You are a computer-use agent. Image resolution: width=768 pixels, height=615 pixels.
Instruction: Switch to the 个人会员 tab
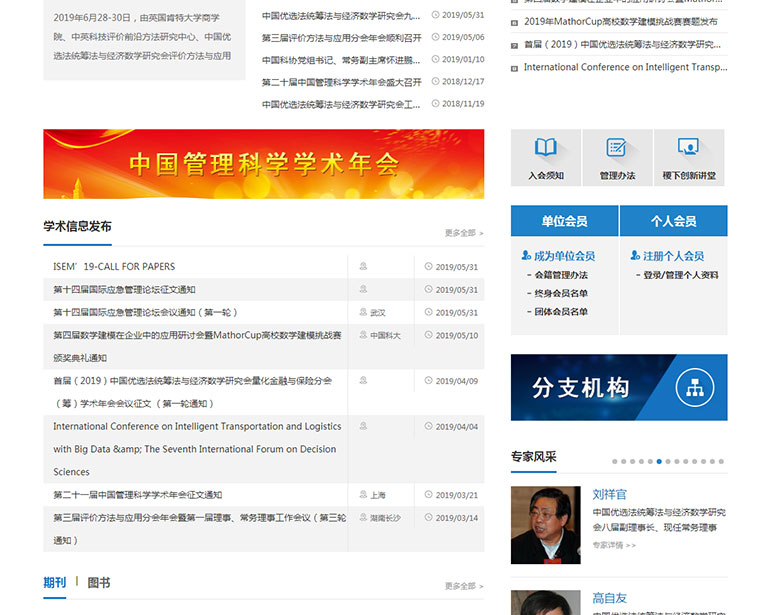tap(673, 221)
